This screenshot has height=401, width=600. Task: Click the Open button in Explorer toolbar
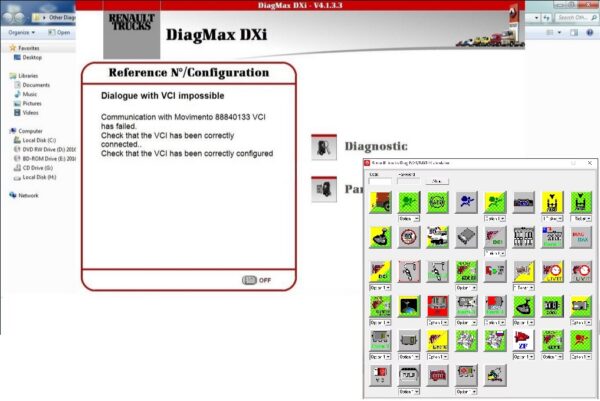59,33
